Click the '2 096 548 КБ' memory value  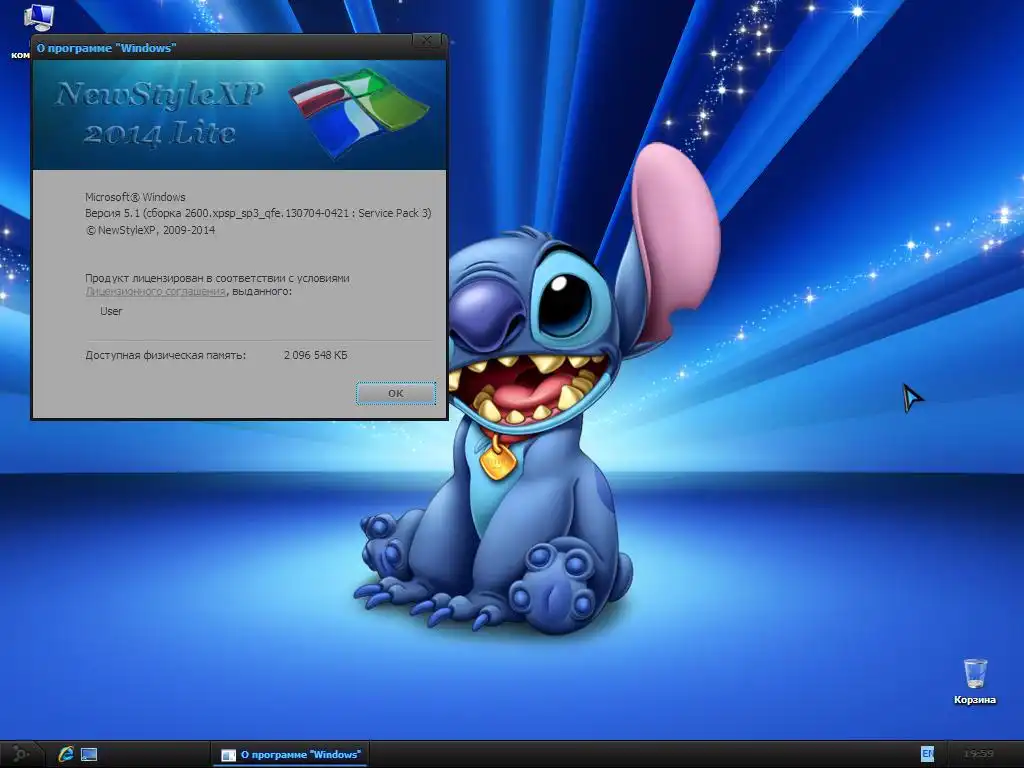point(315,355)
